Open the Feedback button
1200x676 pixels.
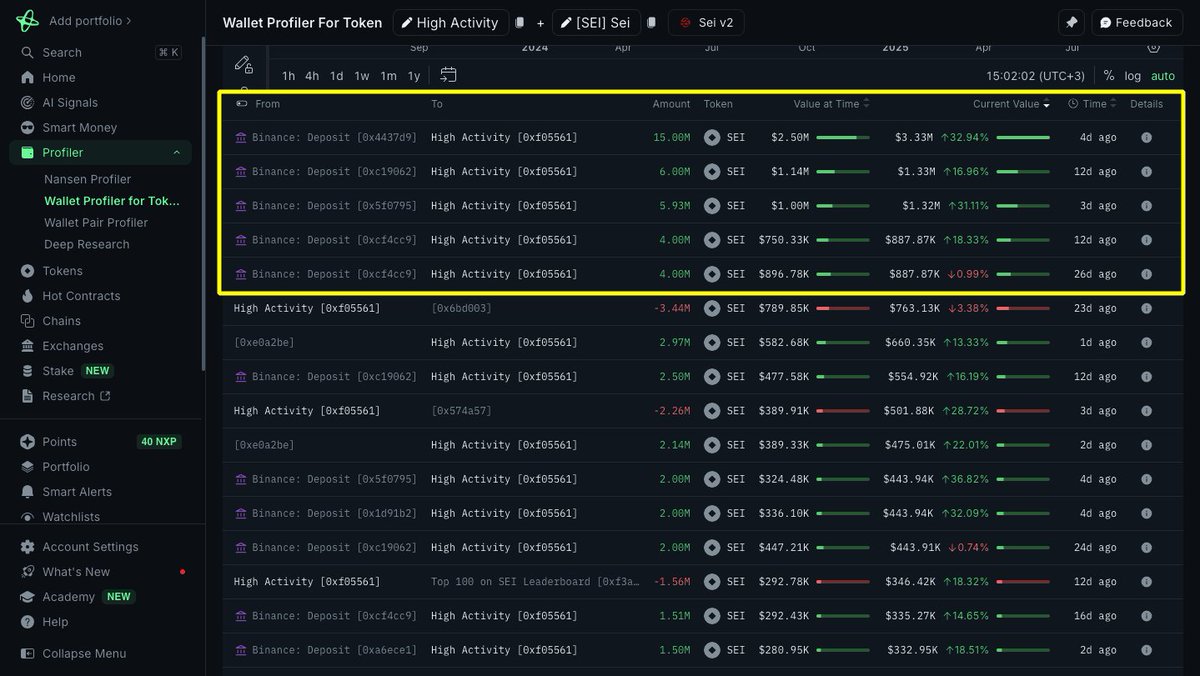1136,22
